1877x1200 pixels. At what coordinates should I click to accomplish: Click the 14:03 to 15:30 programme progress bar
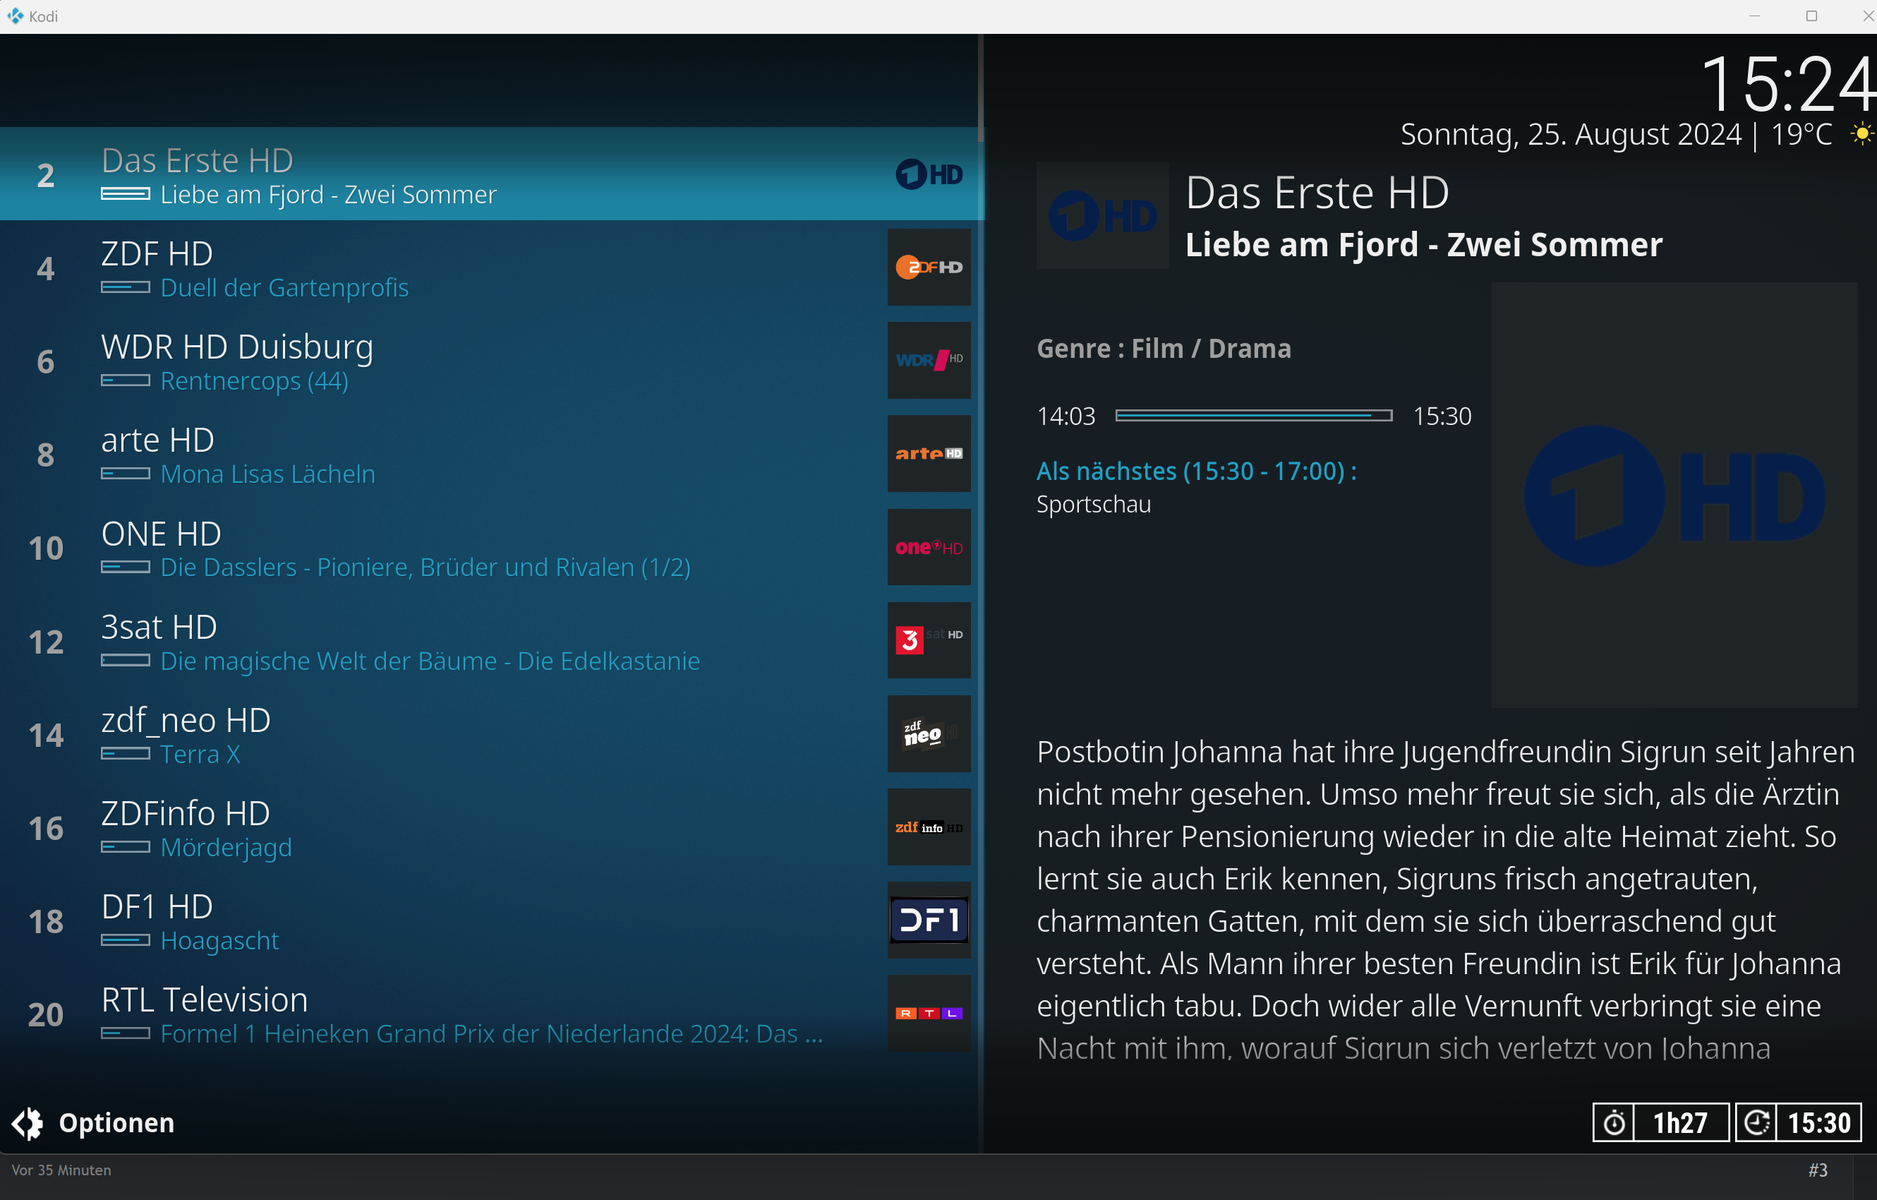pos(1254,415)
